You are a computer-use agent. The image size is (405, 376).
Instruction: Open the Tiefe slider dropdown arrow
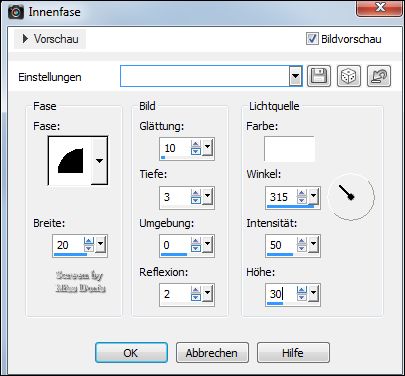click(x=208, y=196)
